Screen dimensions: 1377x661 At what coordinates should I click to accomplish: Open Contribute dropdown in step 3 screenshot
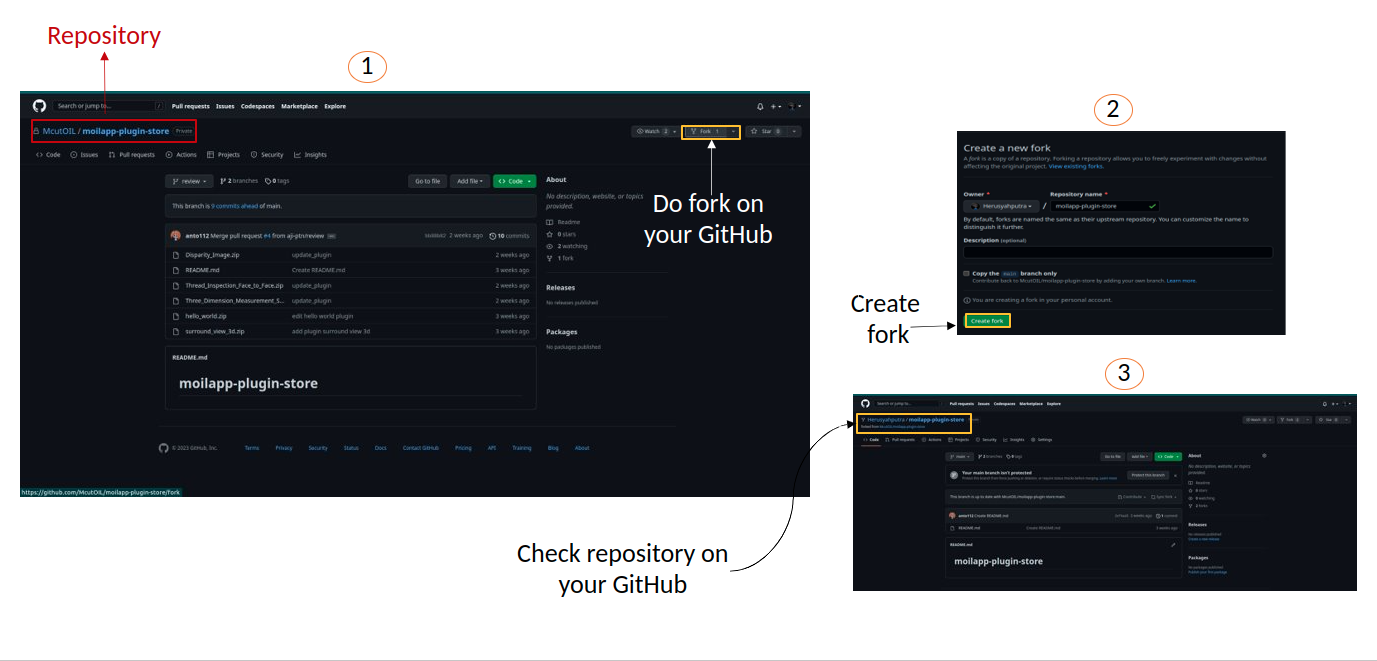pos(1130,496)
